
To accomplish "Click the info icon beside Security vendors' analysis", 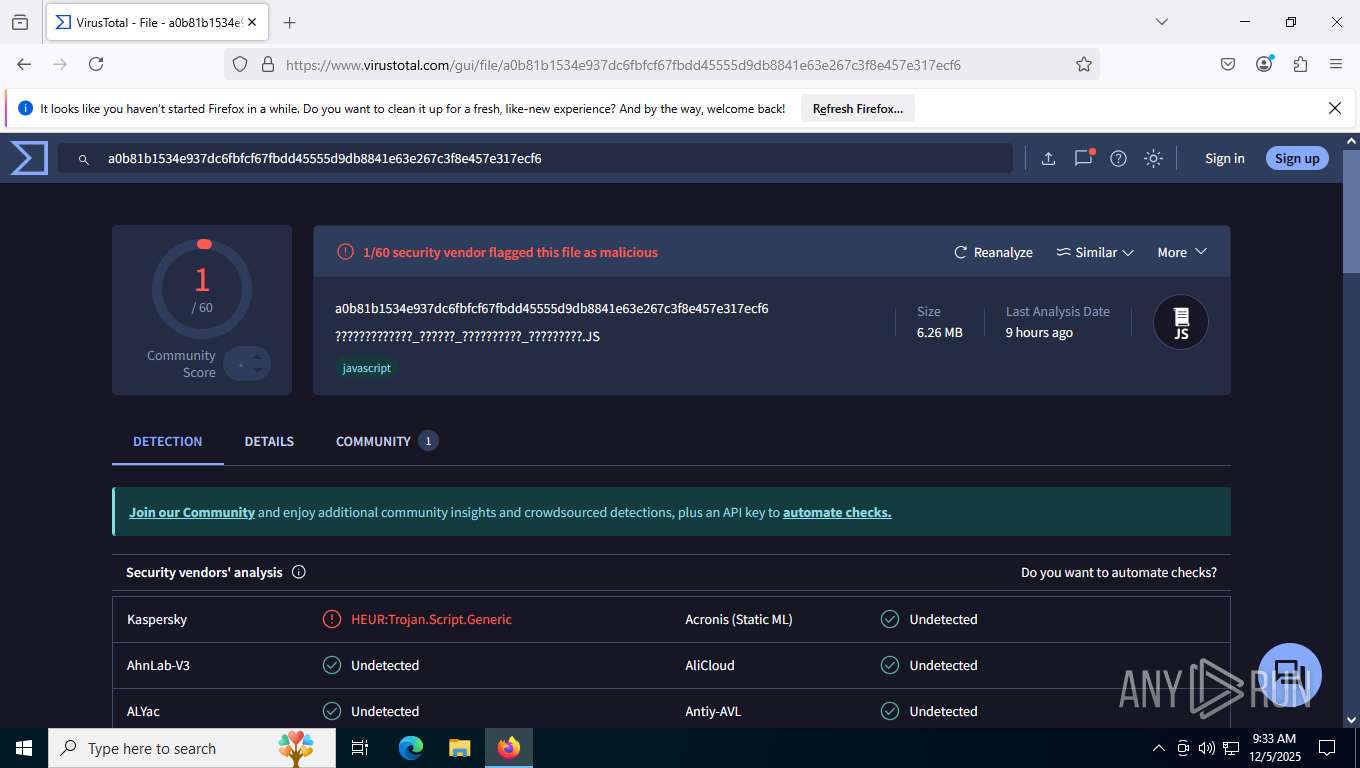I will (298, 572).
